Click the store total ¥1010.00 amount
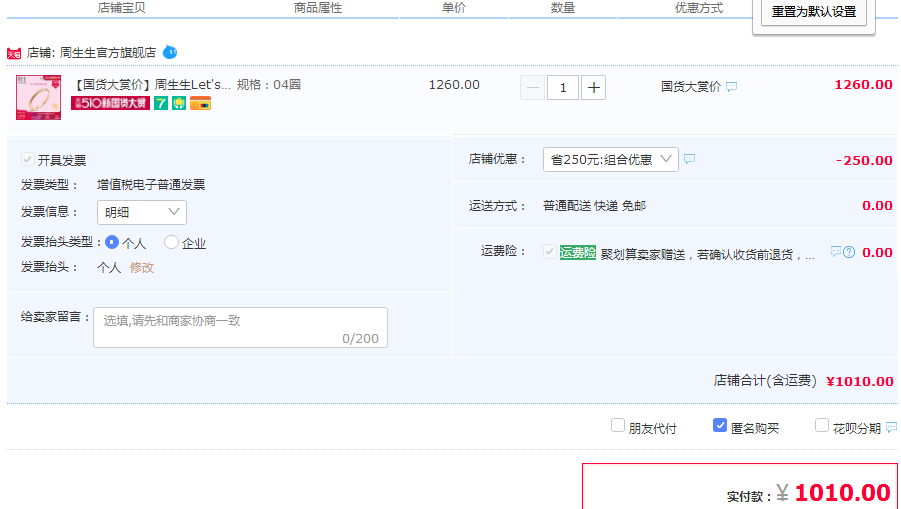This screenshot has width=901, height=509. [860, 381]
